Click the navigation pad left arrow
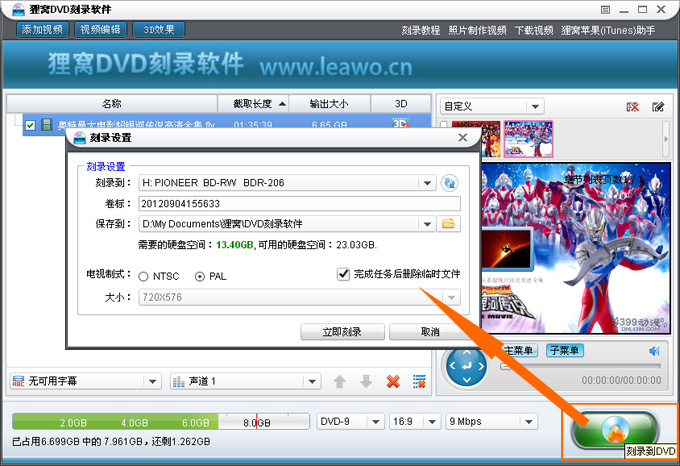680x466 pixels. (452, 367)
